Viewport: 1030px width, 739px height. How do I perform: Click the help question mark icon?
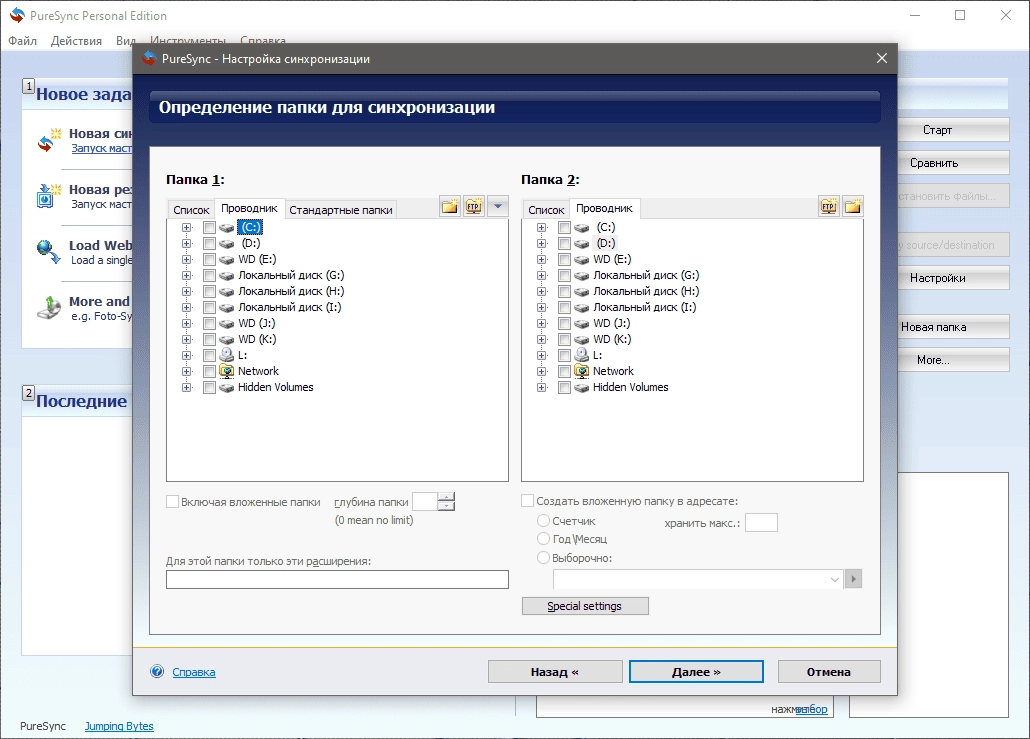click(x=157, y=671)
